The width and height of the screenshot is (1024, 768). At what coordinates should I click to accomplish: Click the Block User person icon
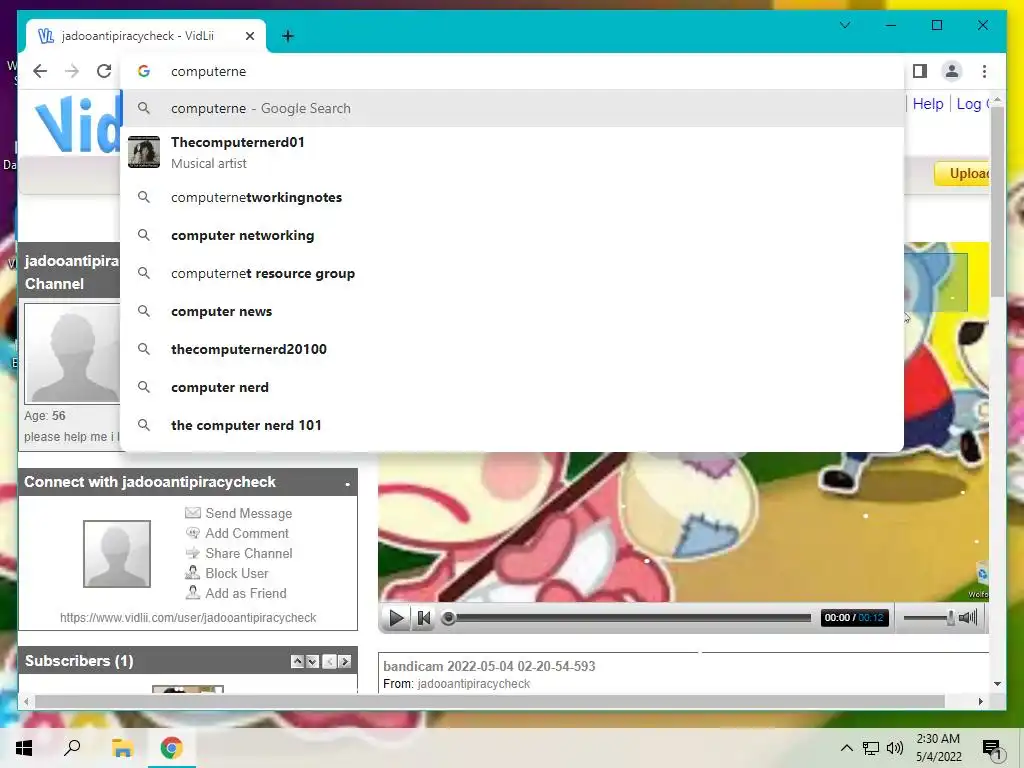(x=193, y=573)
